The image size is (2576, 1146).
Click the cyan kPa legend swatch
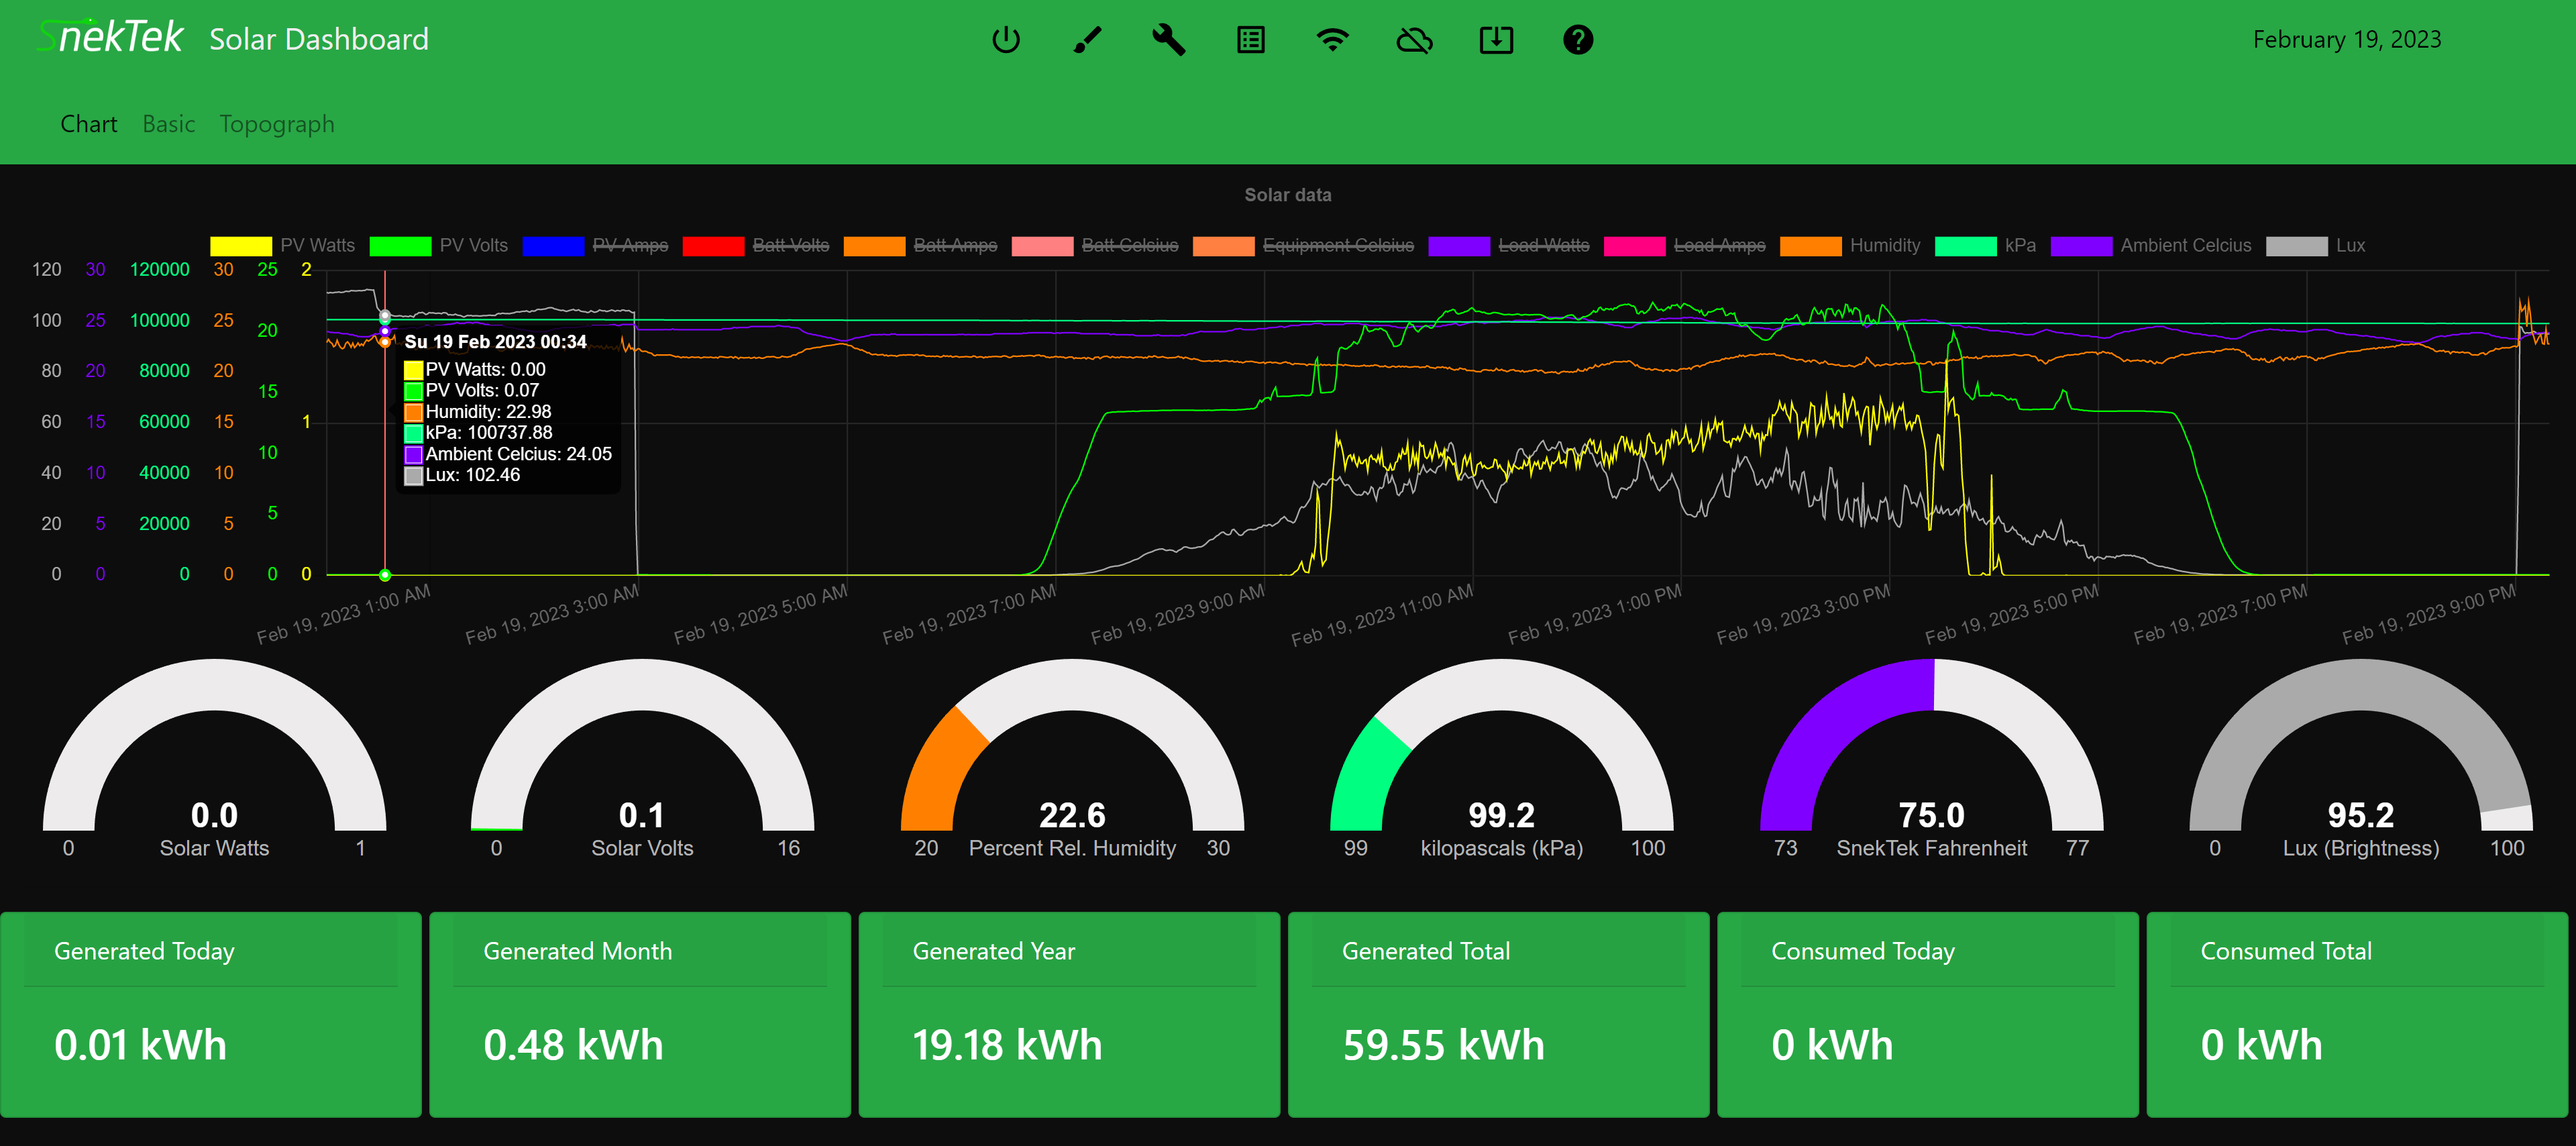pyautogui.click(x=1965, y=246)
